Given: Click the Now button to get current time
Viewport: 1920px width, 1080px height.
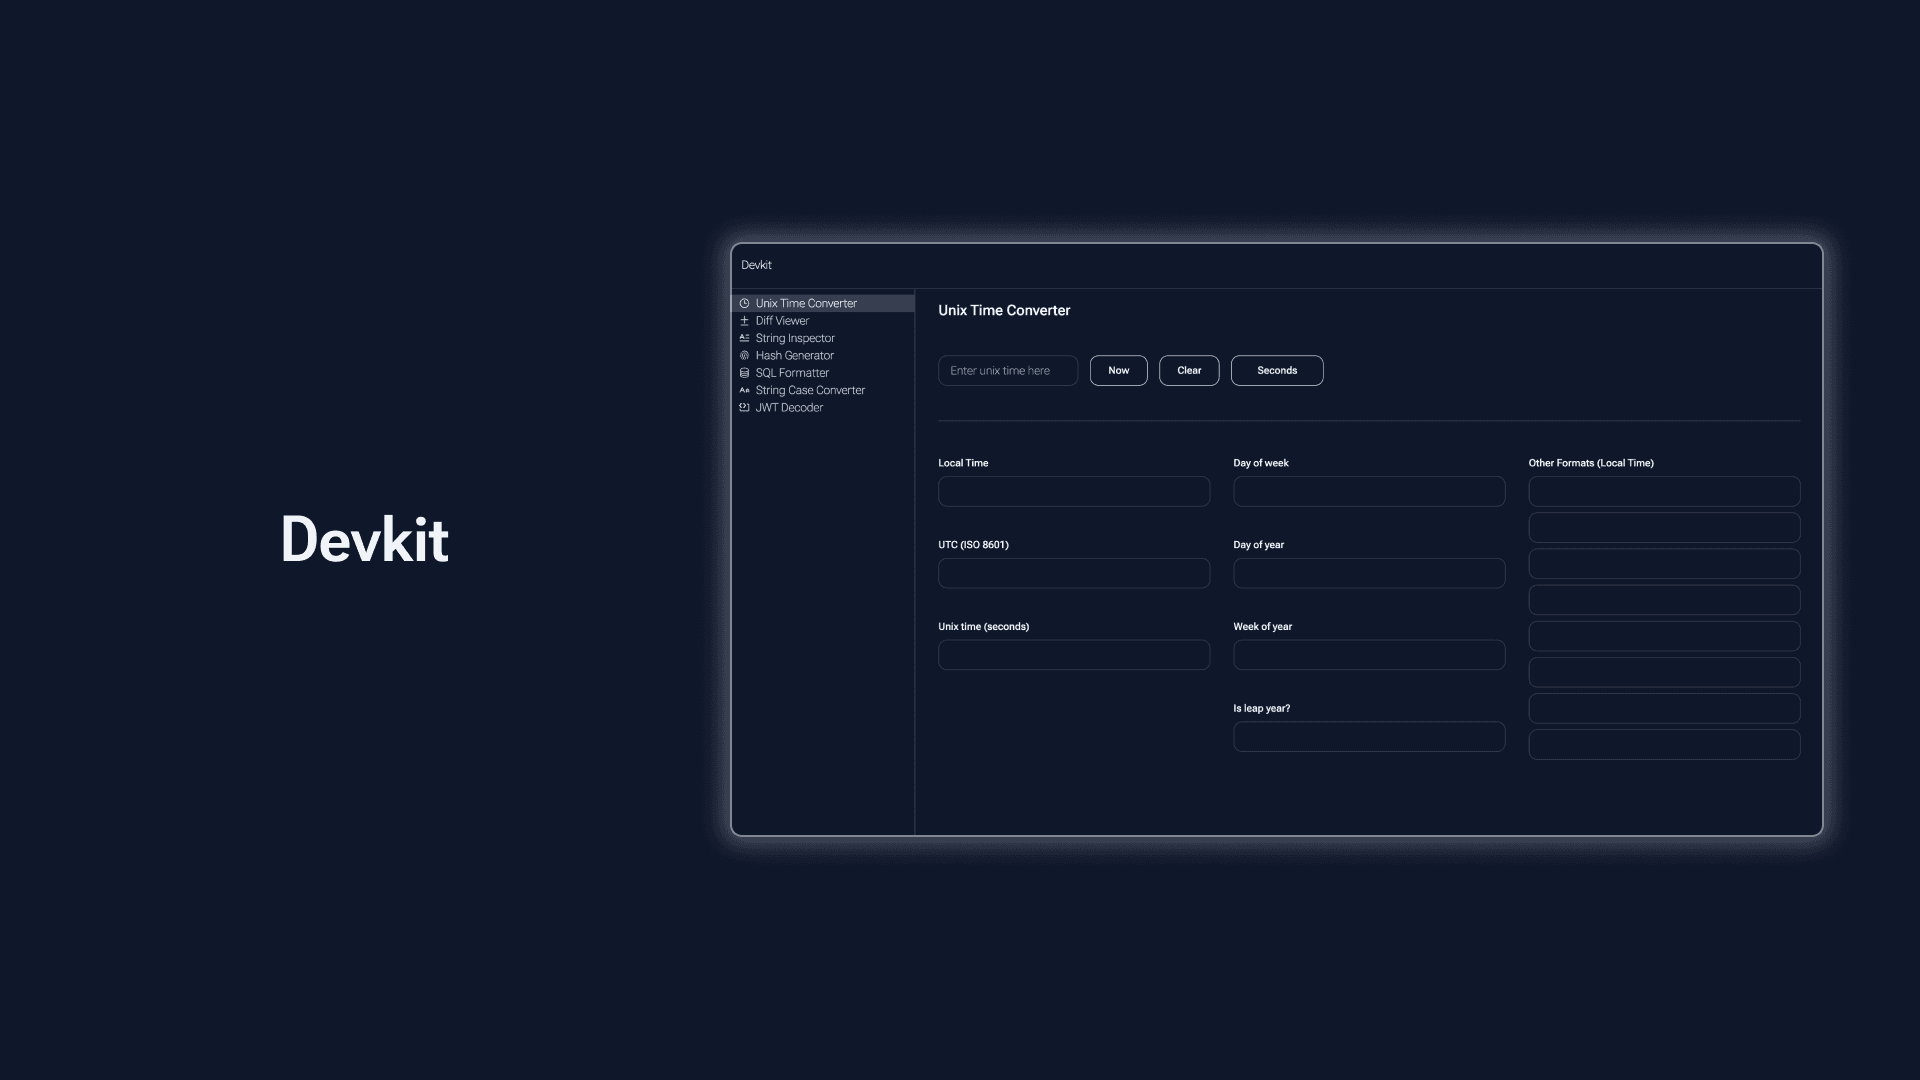Looking at the screenshot, I should pyautogui.click(x=1118, y=371).
